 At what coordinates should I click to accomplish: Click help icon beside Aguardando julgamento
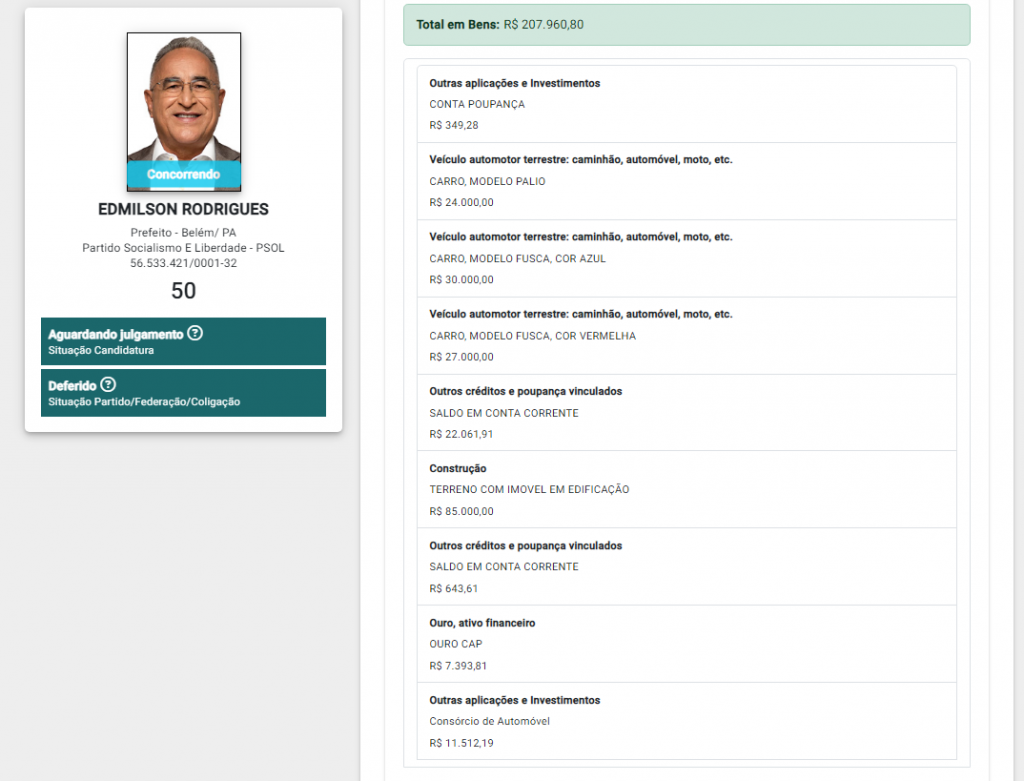click(x=195, y=334)
